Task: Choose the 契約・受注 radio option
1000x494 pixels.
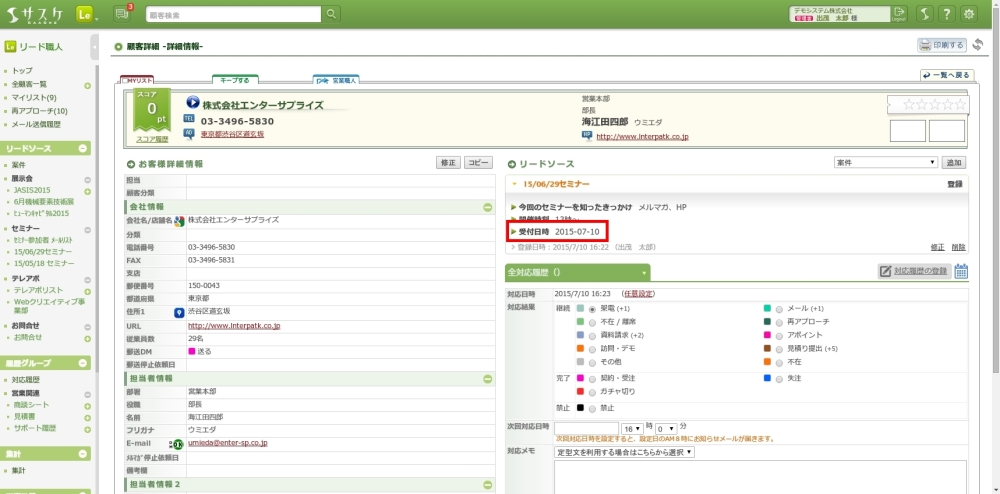Action: tap(592, 379)
